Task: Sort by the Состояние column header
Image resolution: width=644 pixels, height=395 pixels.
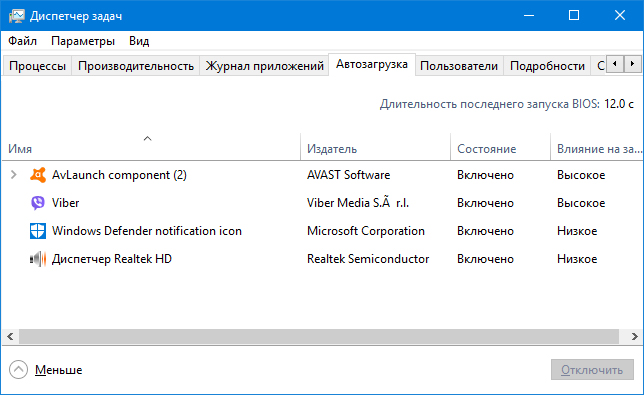Action: pos(500,147)
